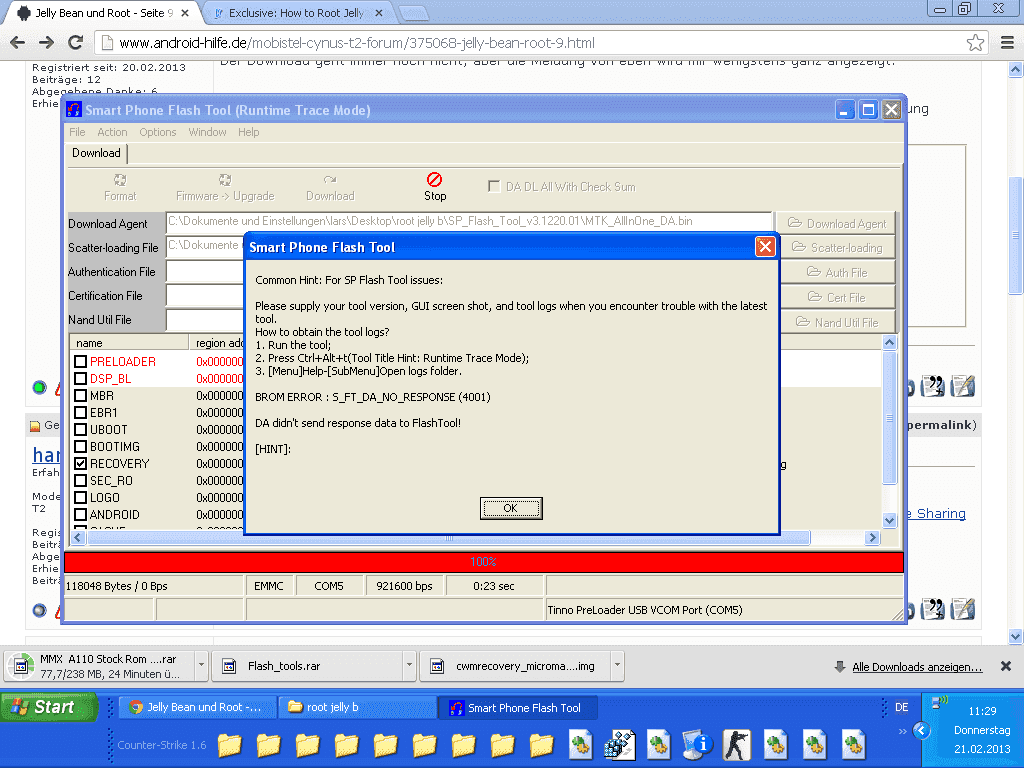Click the partition list scroll-down arrow
Viewport: 1024px width, 768px height.
[889, 520]
